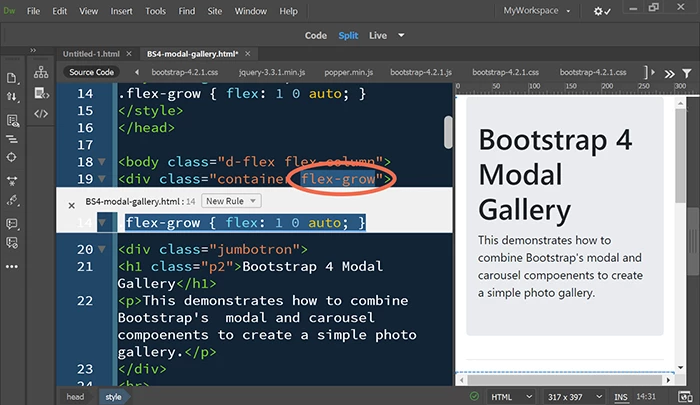Click the green no-errors check icon
The width and height of the screenshot is (700, 405).
pyautogui.click(x=474, y=396)
